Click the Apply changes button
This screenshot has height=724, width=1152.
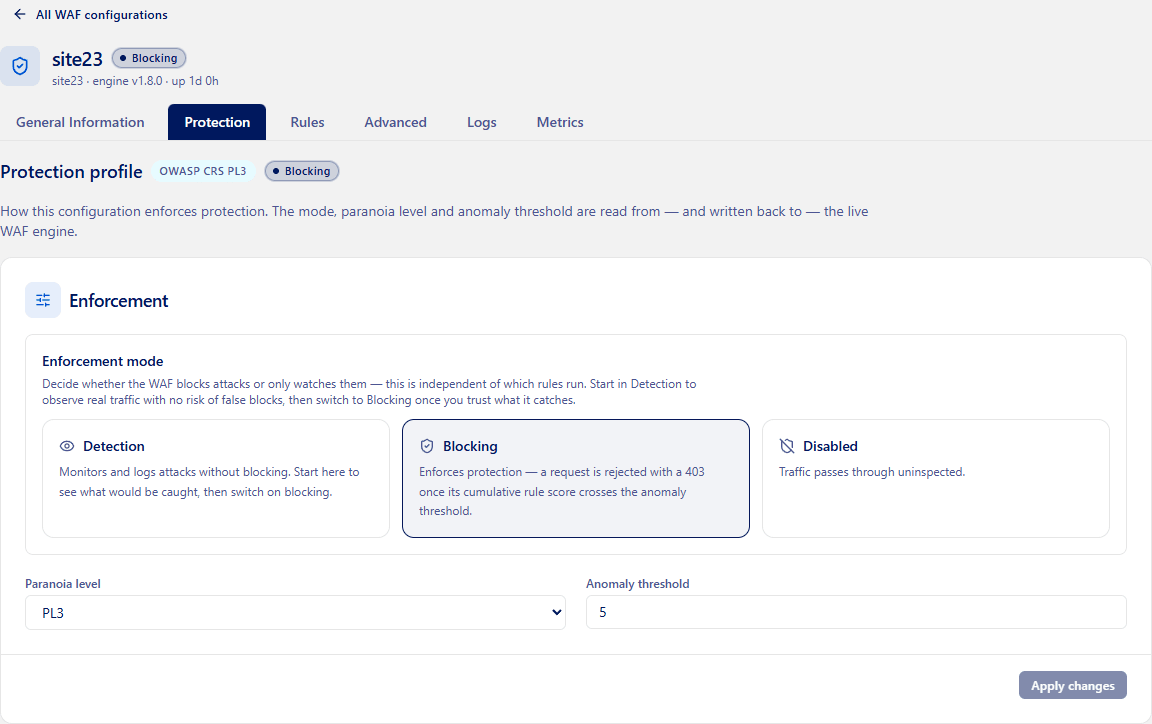pyautogui.click(x=1073, y=685)
